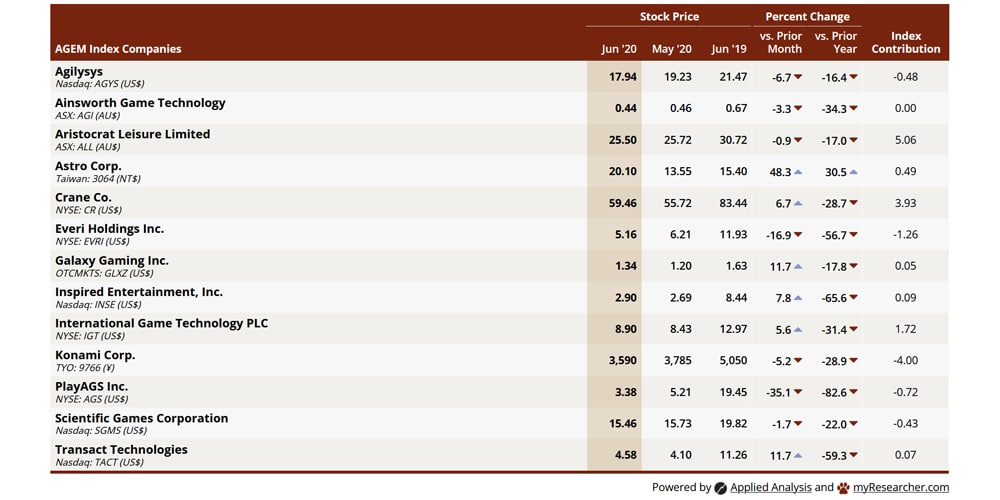The width and height of the screenshot is (1000, 500).
Task: Click the down arrow beside Konami Corp. -5.2
Action: tap(798, 361)
